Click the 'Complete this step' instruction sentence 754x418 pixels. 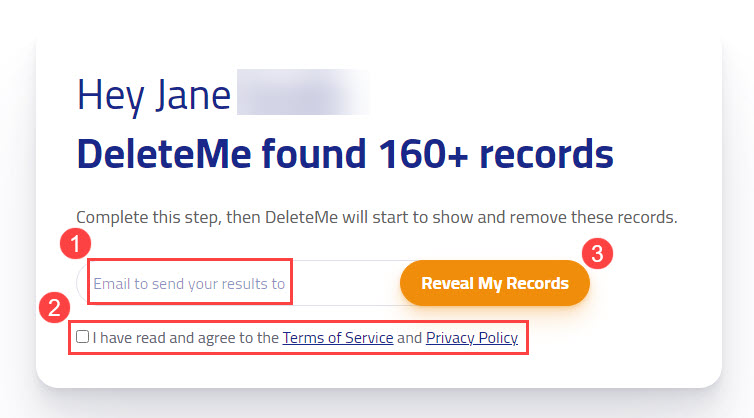point(377,217)
